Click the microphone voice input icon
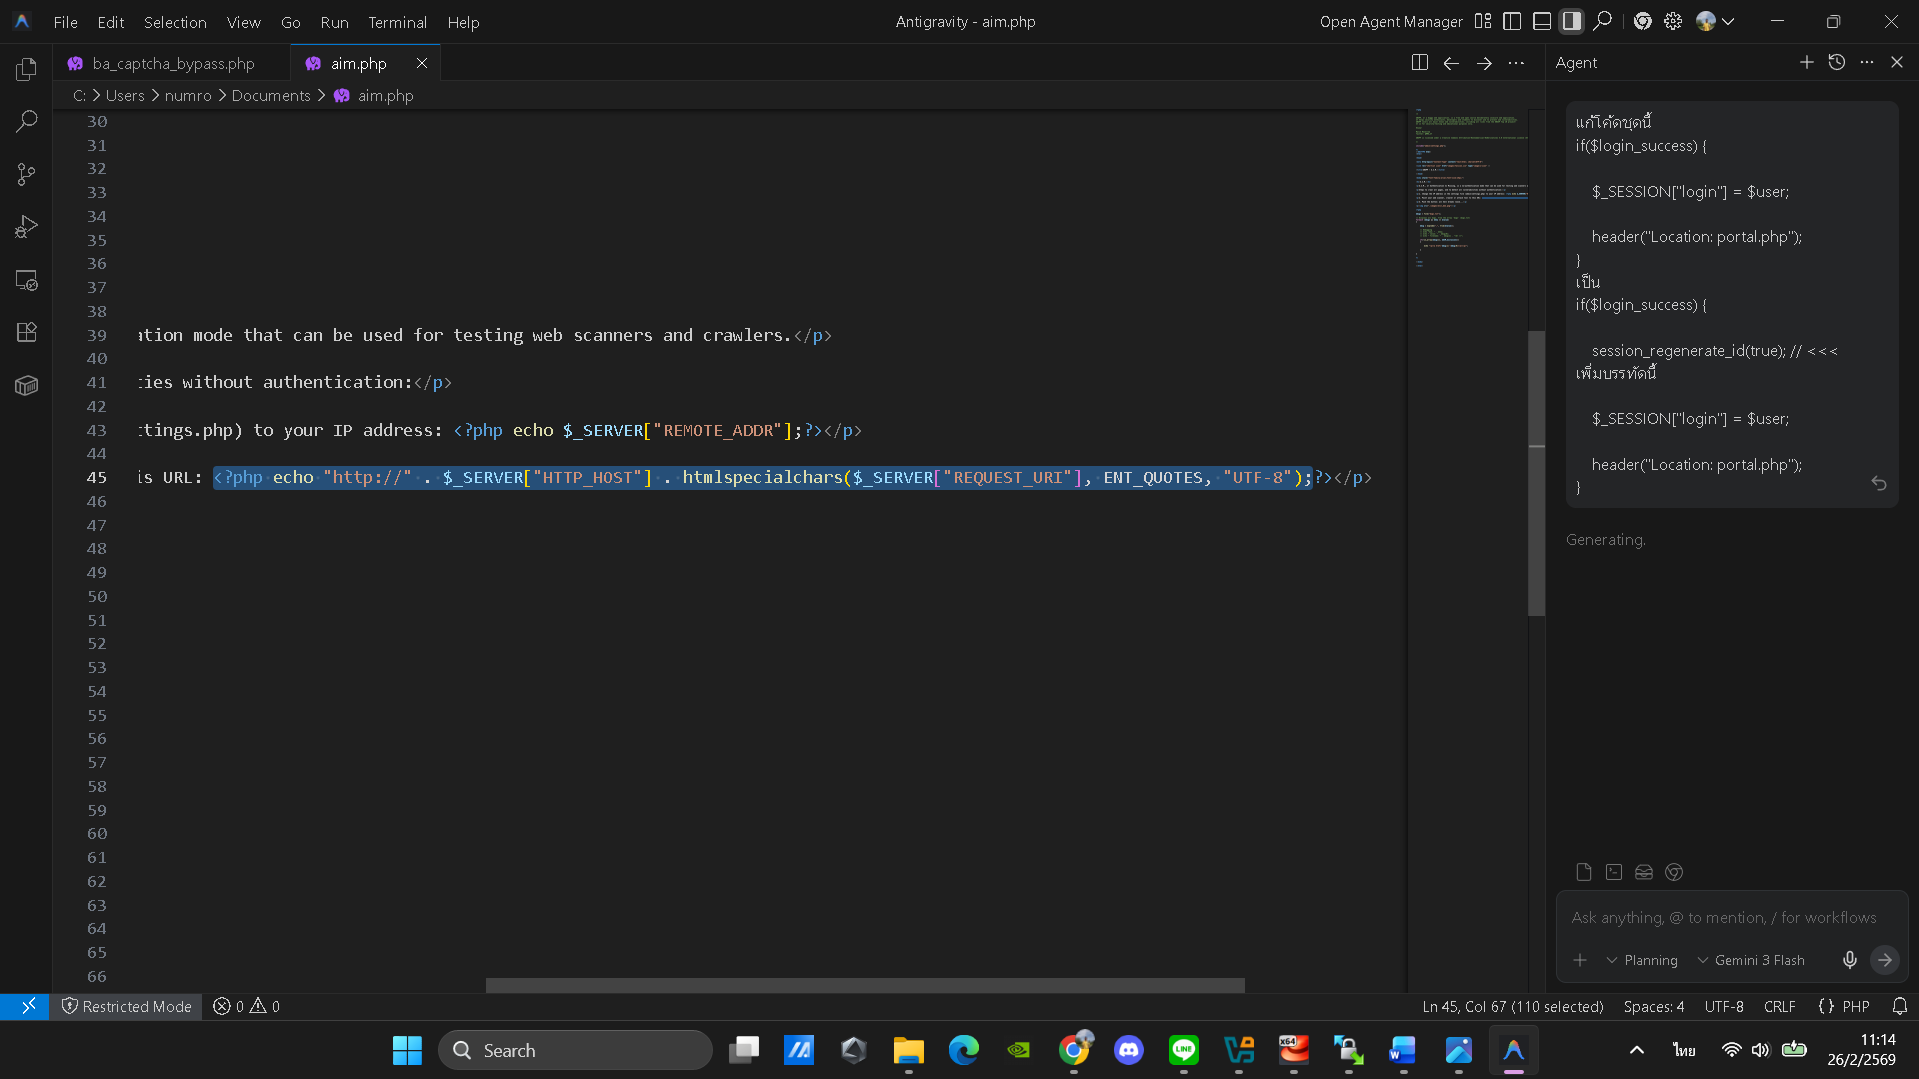 pyautogui.click(x=1849, y=960)
